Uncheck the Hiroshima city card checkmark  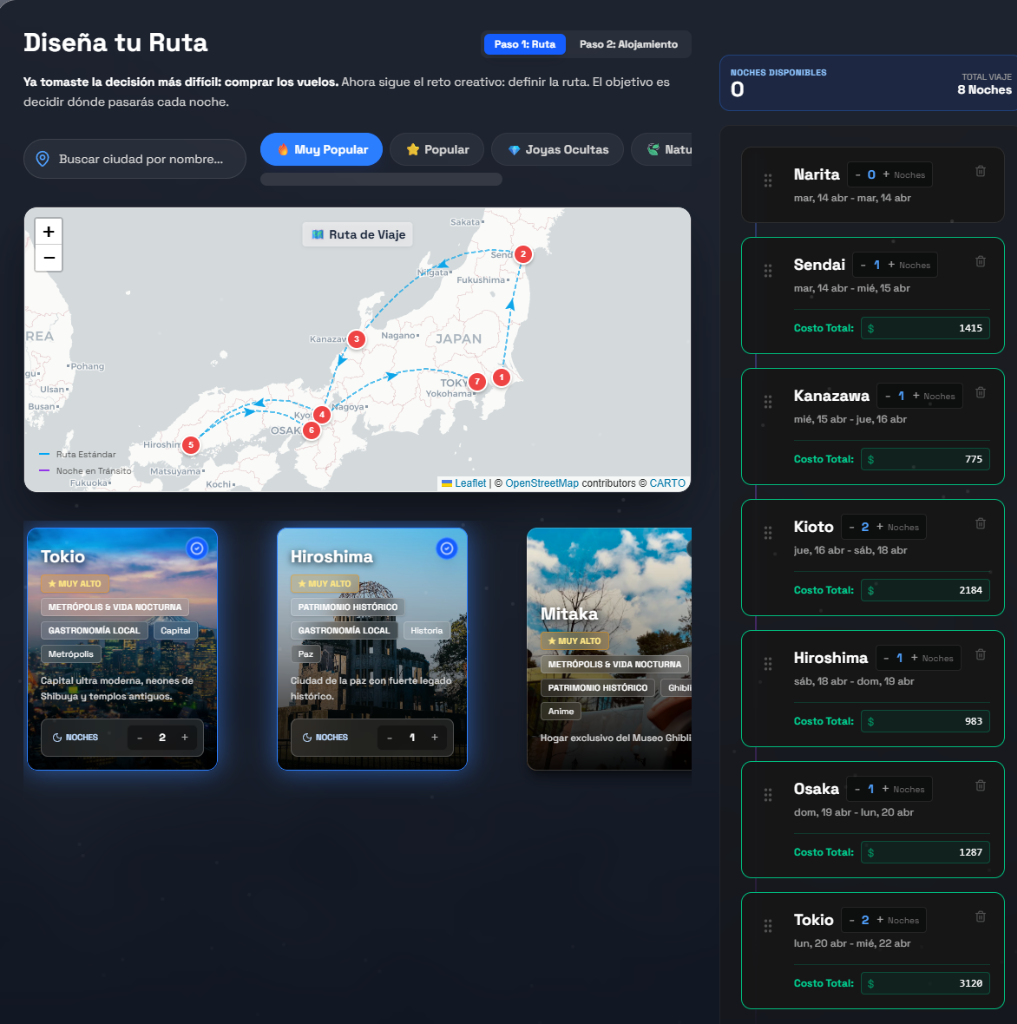(x=447, y=548)
